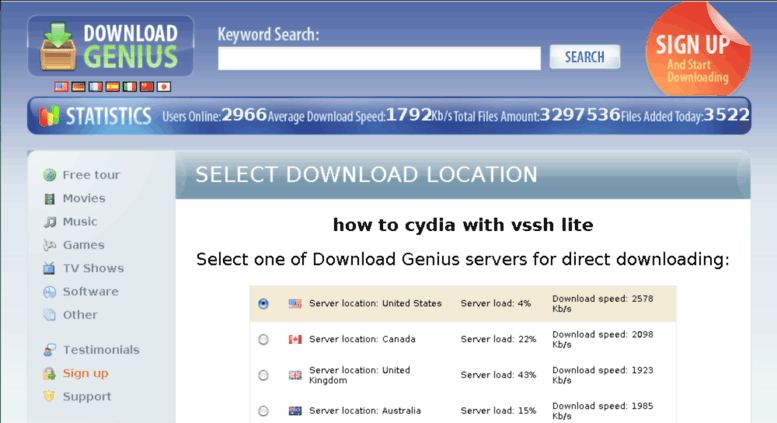Open the Movies category
The image size is (777, 423).
tap(84, 198)
